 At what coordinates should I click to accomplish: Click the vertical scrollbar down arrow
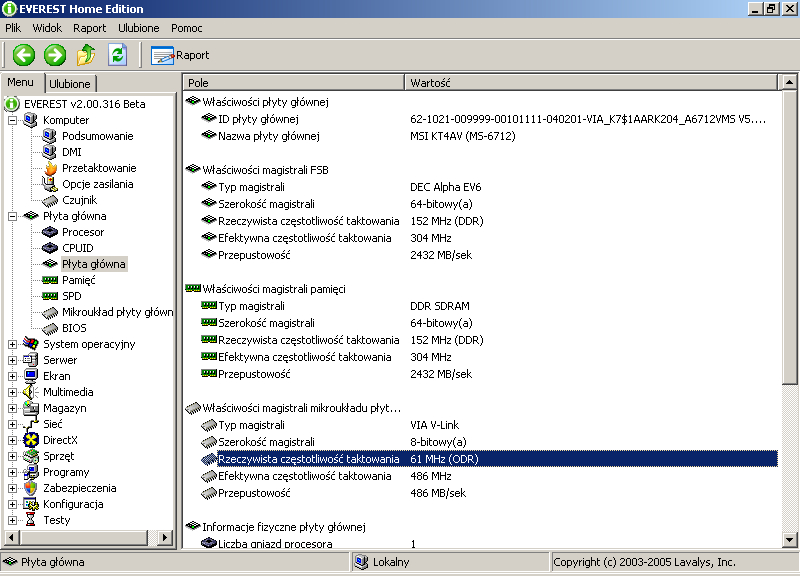coord(789,539)
